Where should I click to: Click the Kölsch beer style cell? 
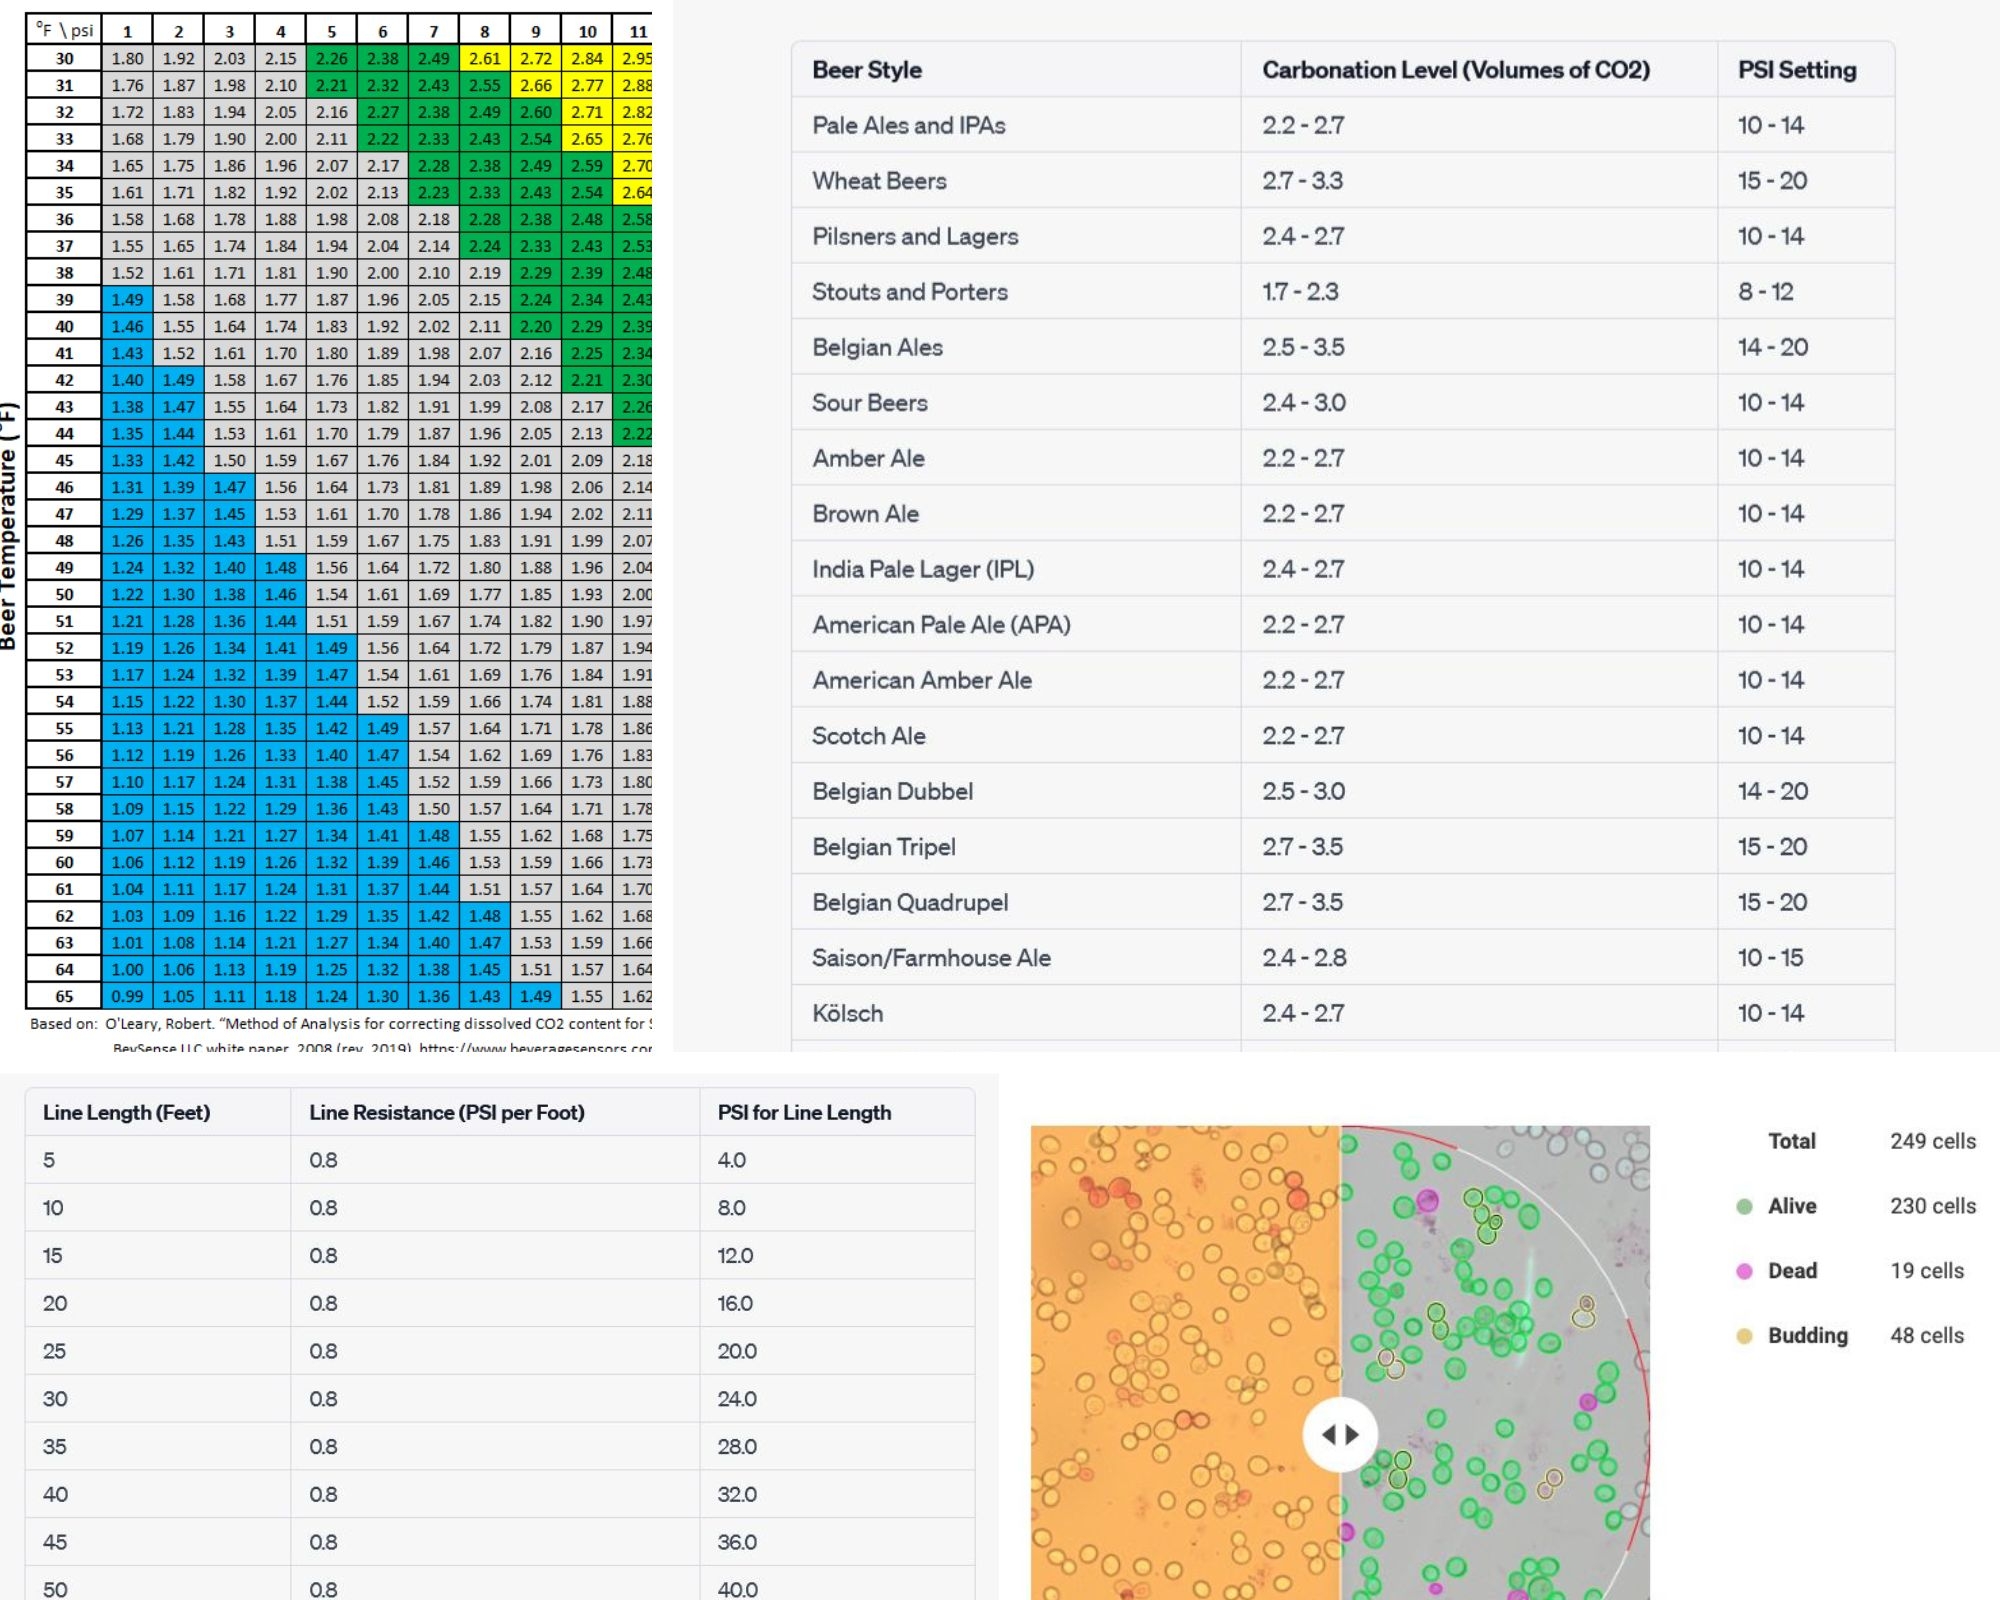coord(847,1013)
